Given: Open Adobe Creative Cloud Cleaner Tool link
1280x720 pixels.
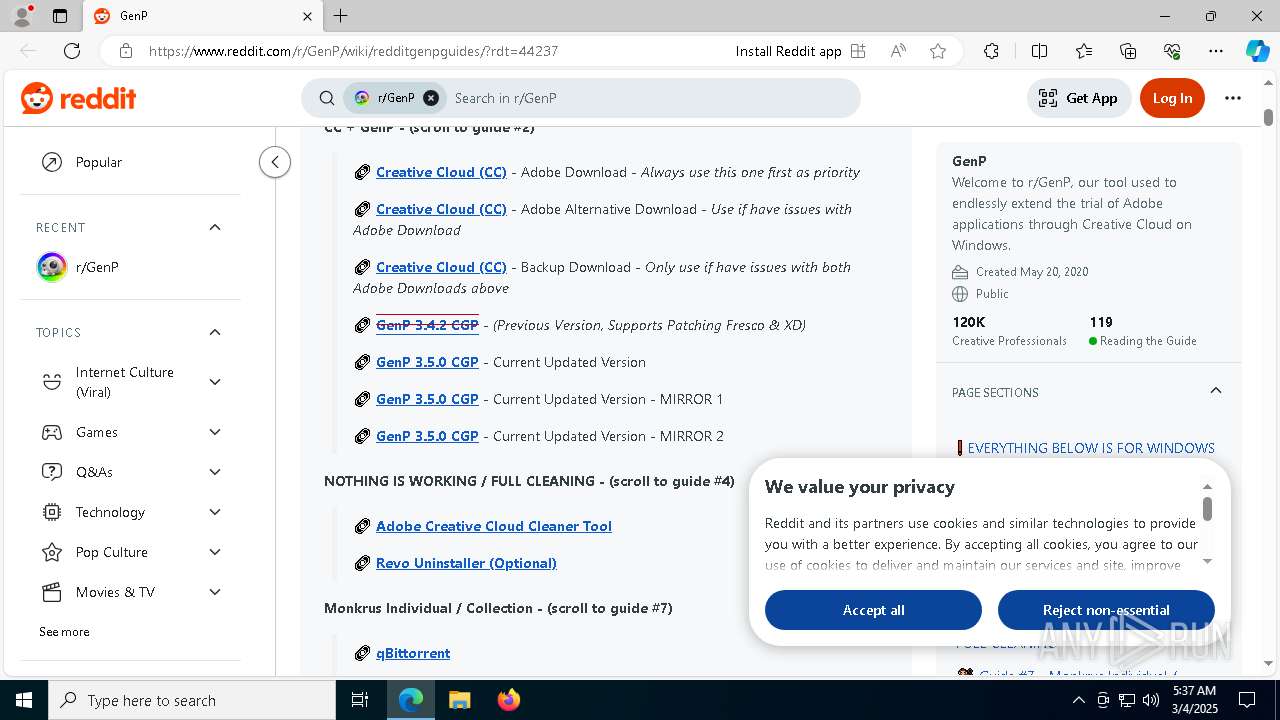Looking at the screenshot, I should 494,526.
